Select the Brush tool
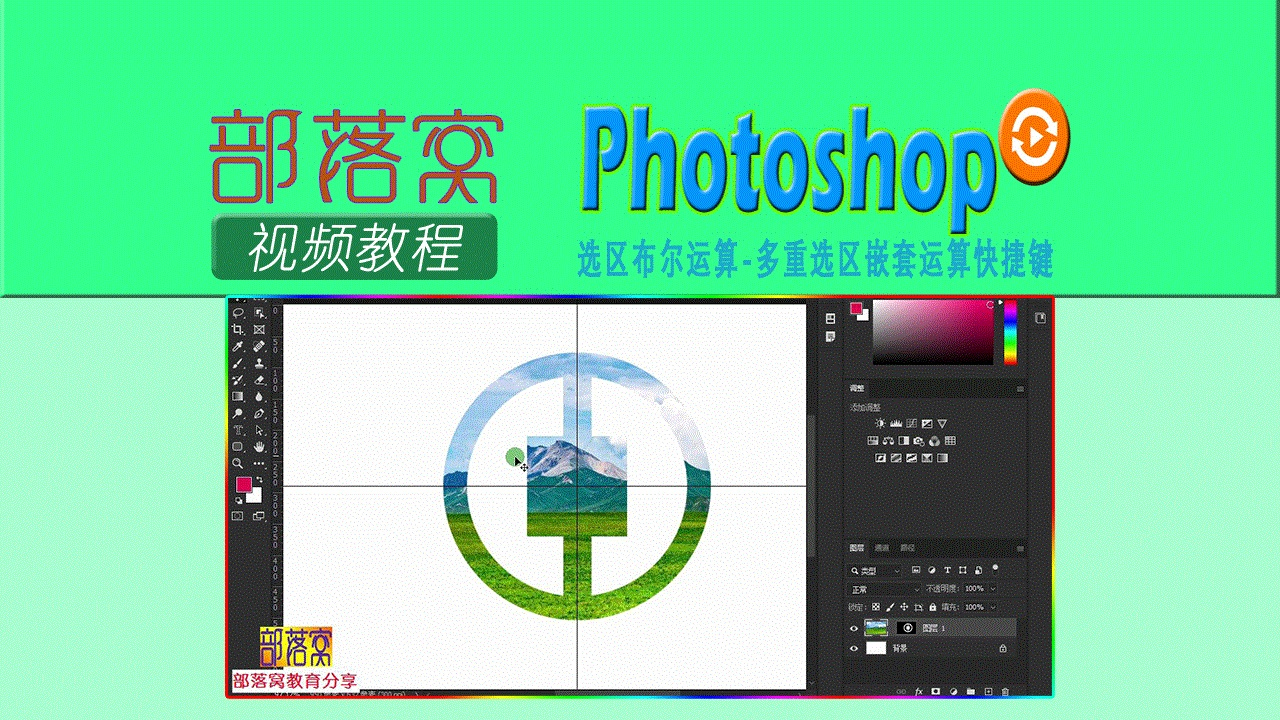The width and height of the screenshot is (1280, 720). coord(238,363)
